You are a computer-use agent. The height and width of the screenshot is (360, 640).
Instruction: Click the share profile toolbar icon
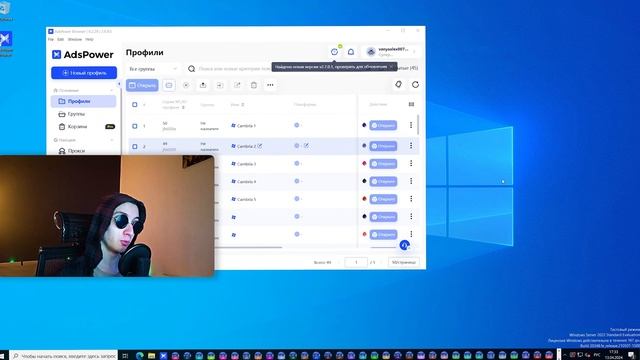(237, 85)
